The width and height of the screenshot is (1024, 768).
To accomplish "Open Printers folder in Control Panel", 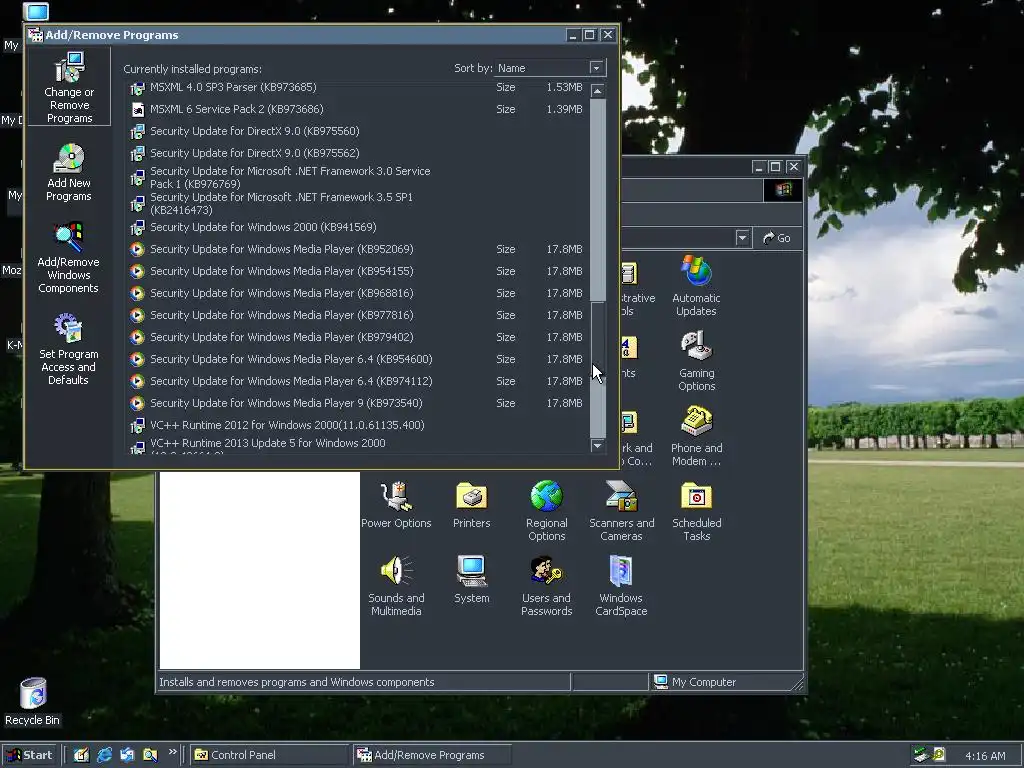I will tap(472, 504).
